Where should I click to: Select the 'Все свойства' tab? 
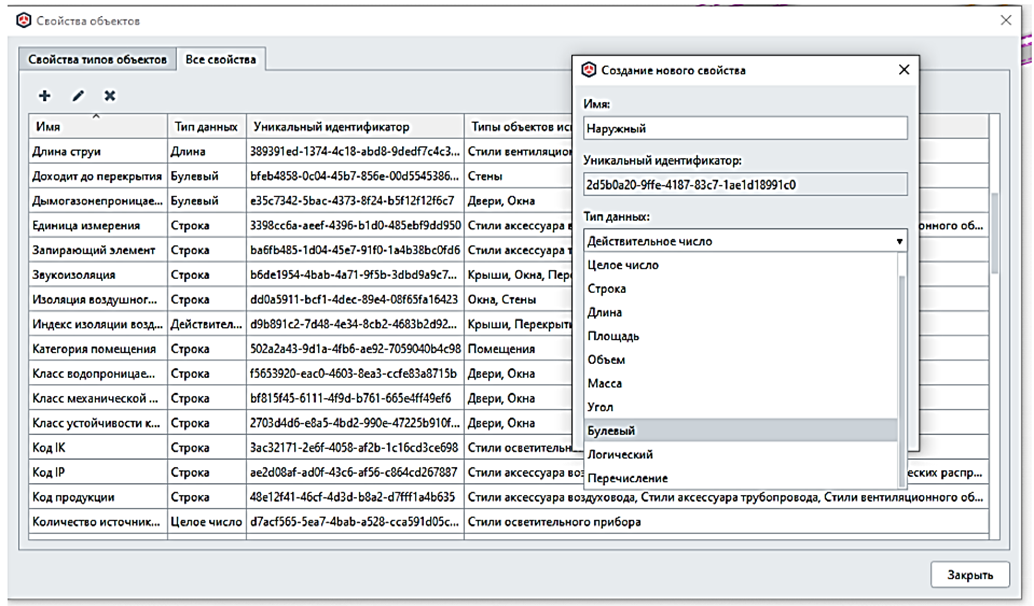click(x=221, y=59)
